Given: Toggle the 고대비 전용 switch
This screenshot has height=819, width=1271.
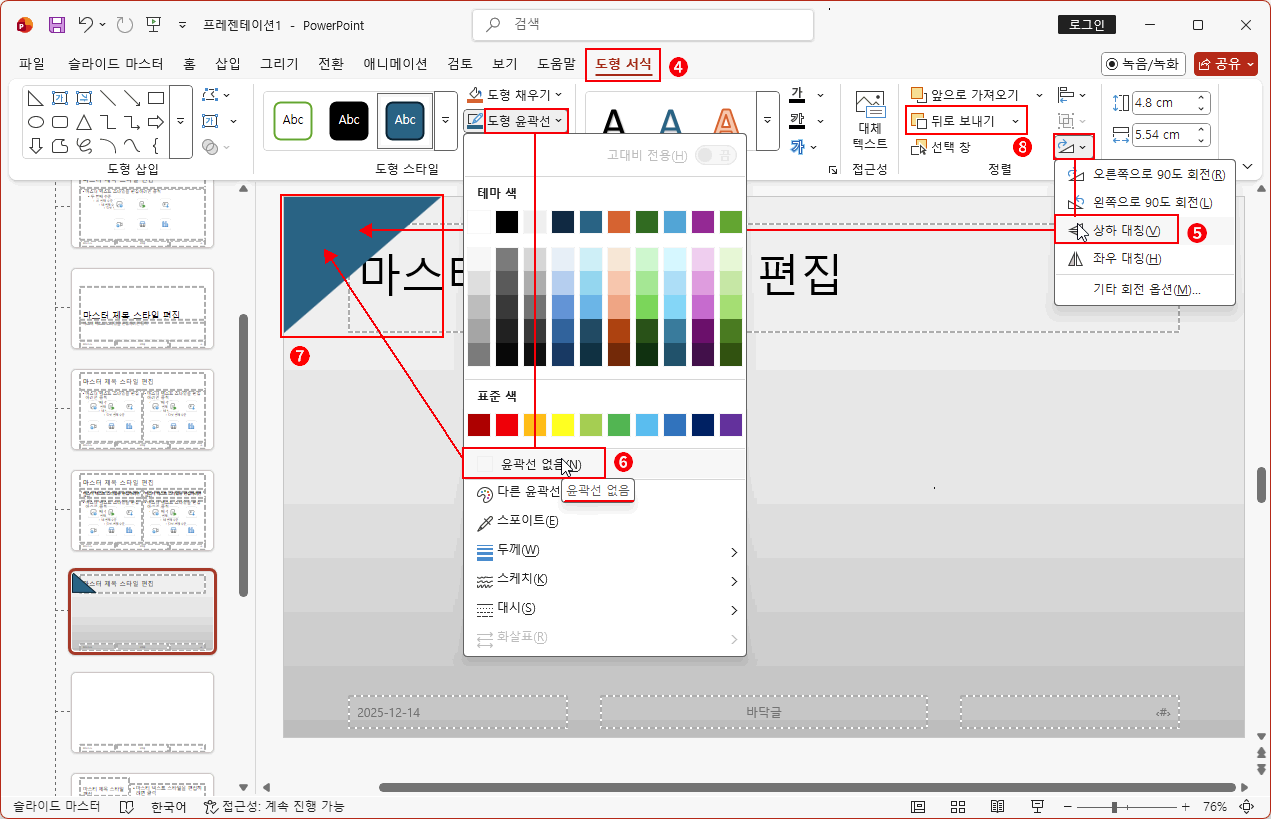Looking at the screenshot, I should (716, 155).
